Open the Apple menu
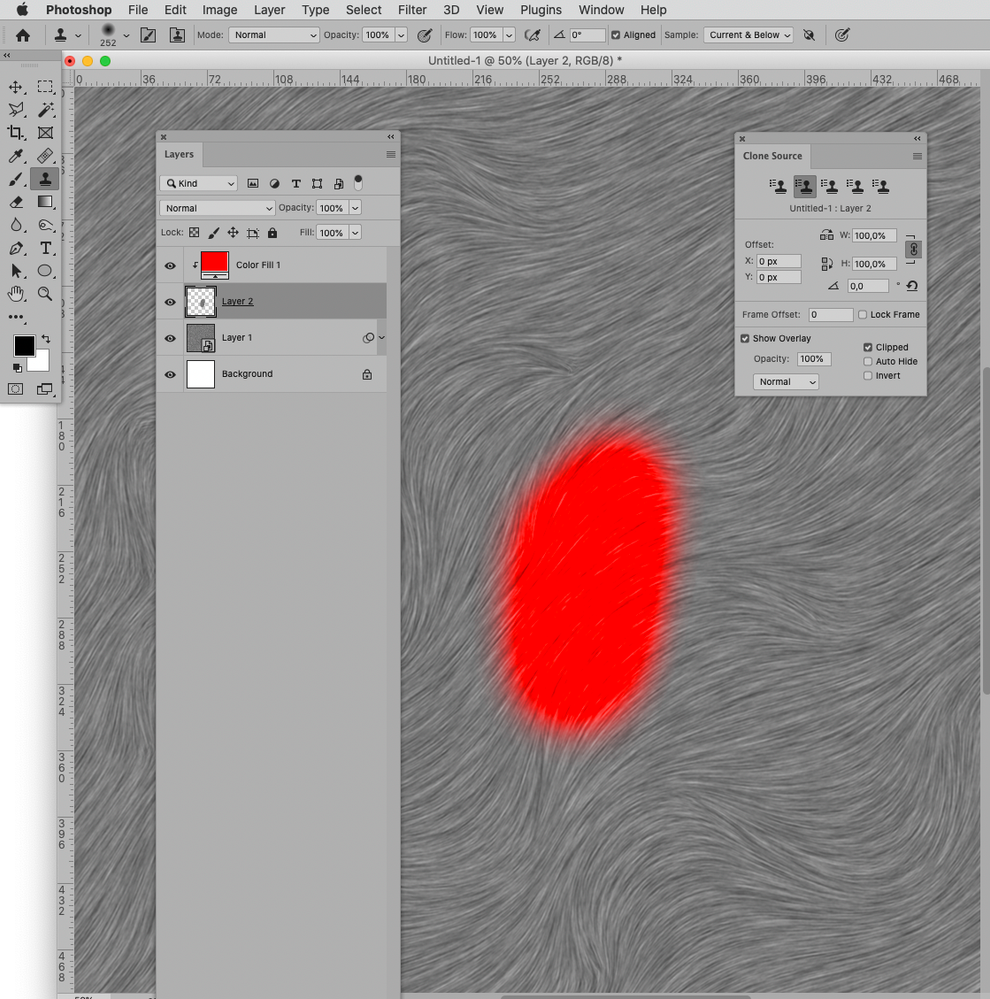Image resolution: width=990 pixels, height=999 pixels. click(22, 10)
